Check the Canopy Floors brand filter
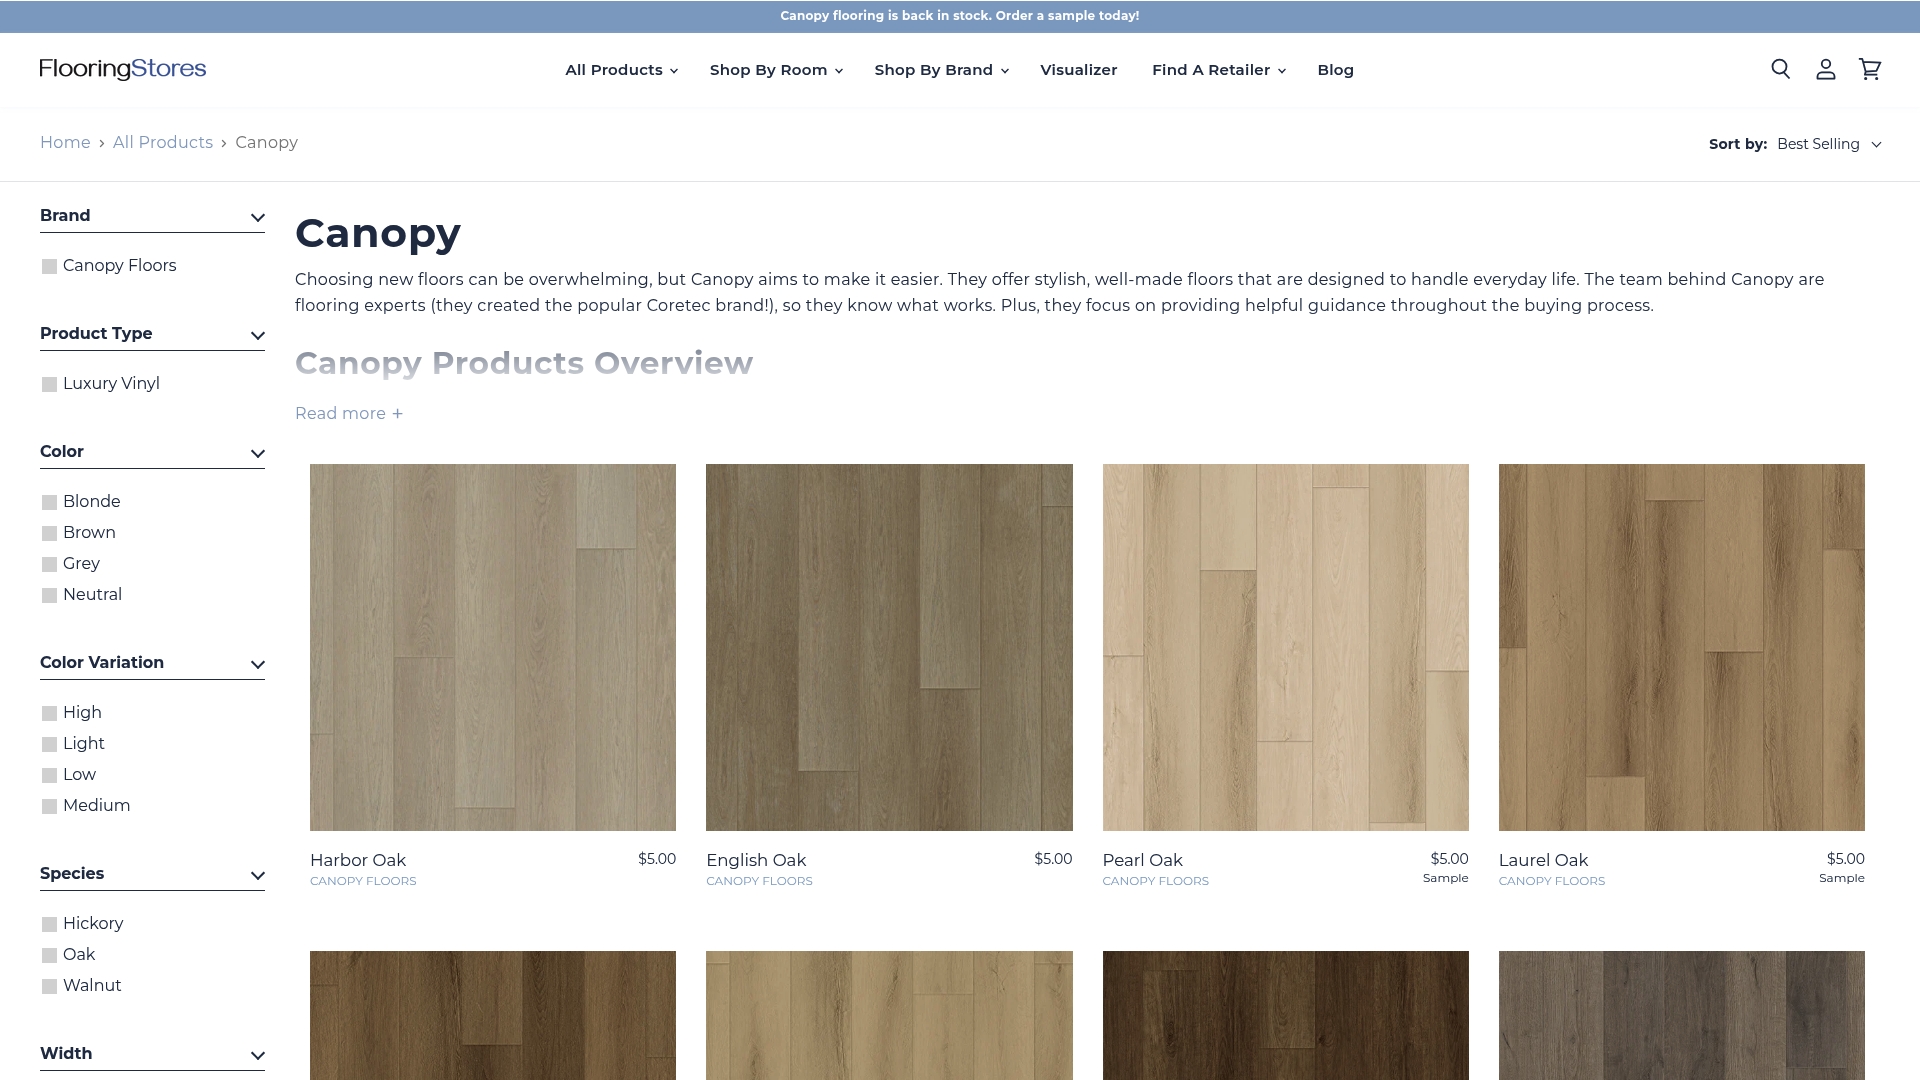This screenshot has height=1080, width=1920. click(47, 266)
